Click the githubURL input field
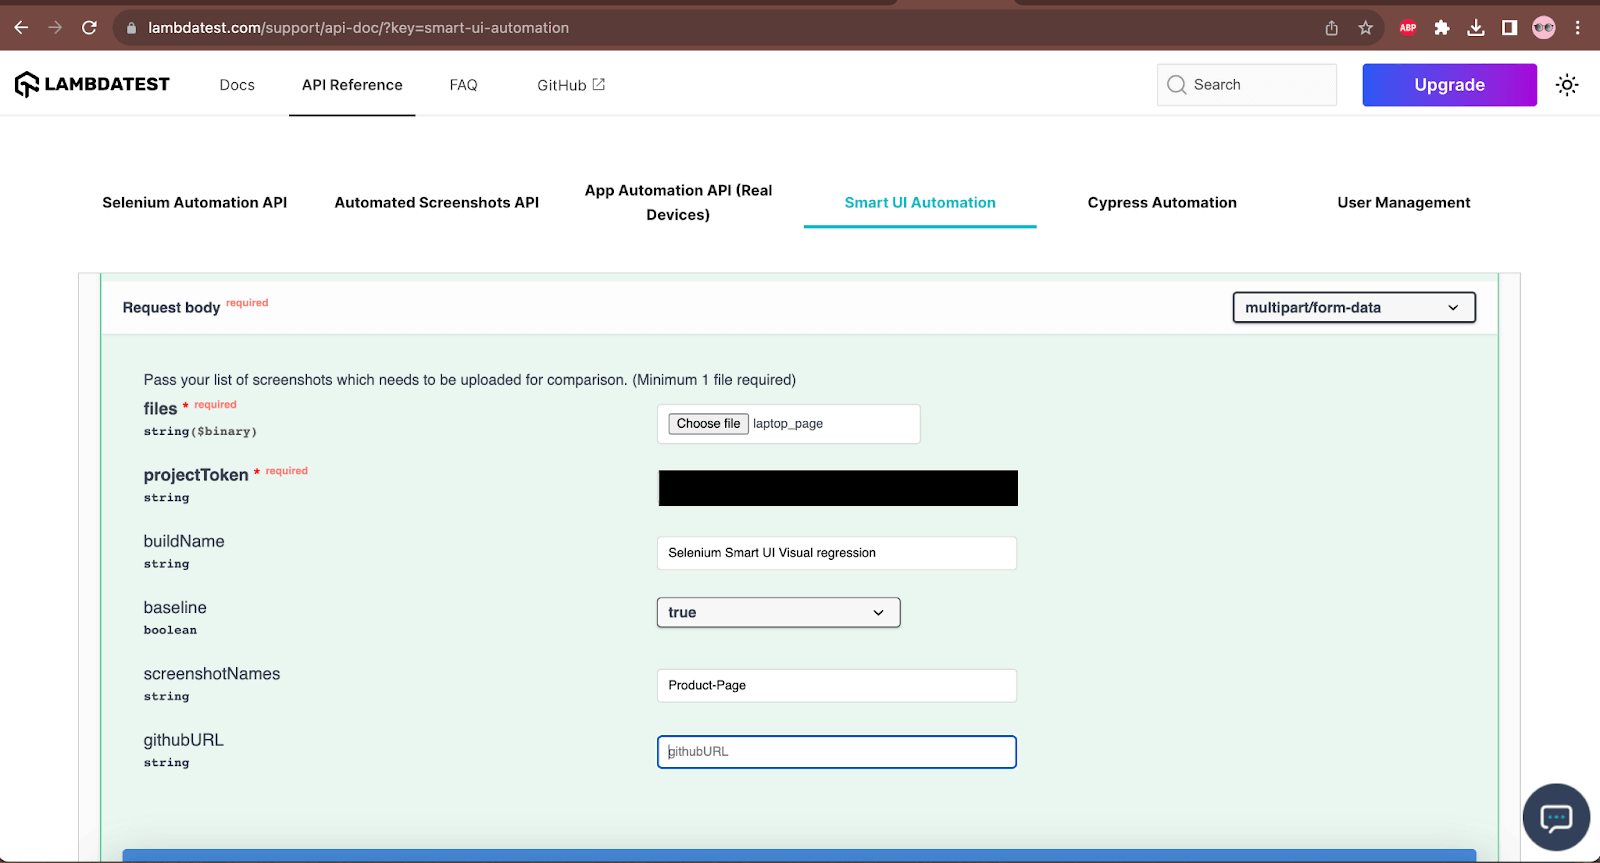This screenshot has width=1600, height=863. tap(836, 752)
